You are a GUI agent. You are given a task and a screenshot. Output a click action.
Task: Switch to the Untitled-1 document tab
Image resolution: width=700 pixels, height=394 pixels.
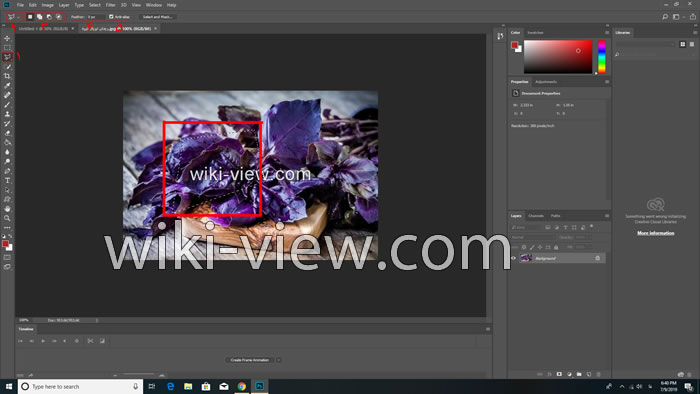43,29
